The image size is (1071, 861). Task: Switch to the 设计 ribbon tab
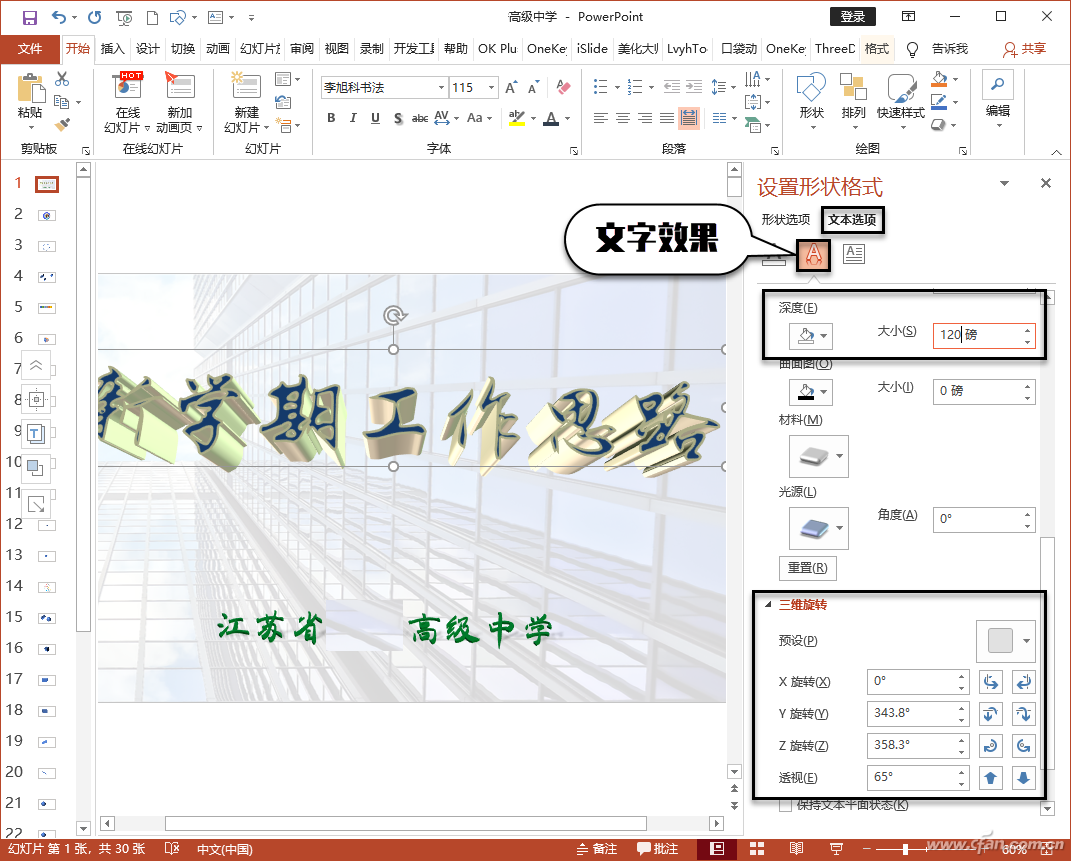point(145,48)
